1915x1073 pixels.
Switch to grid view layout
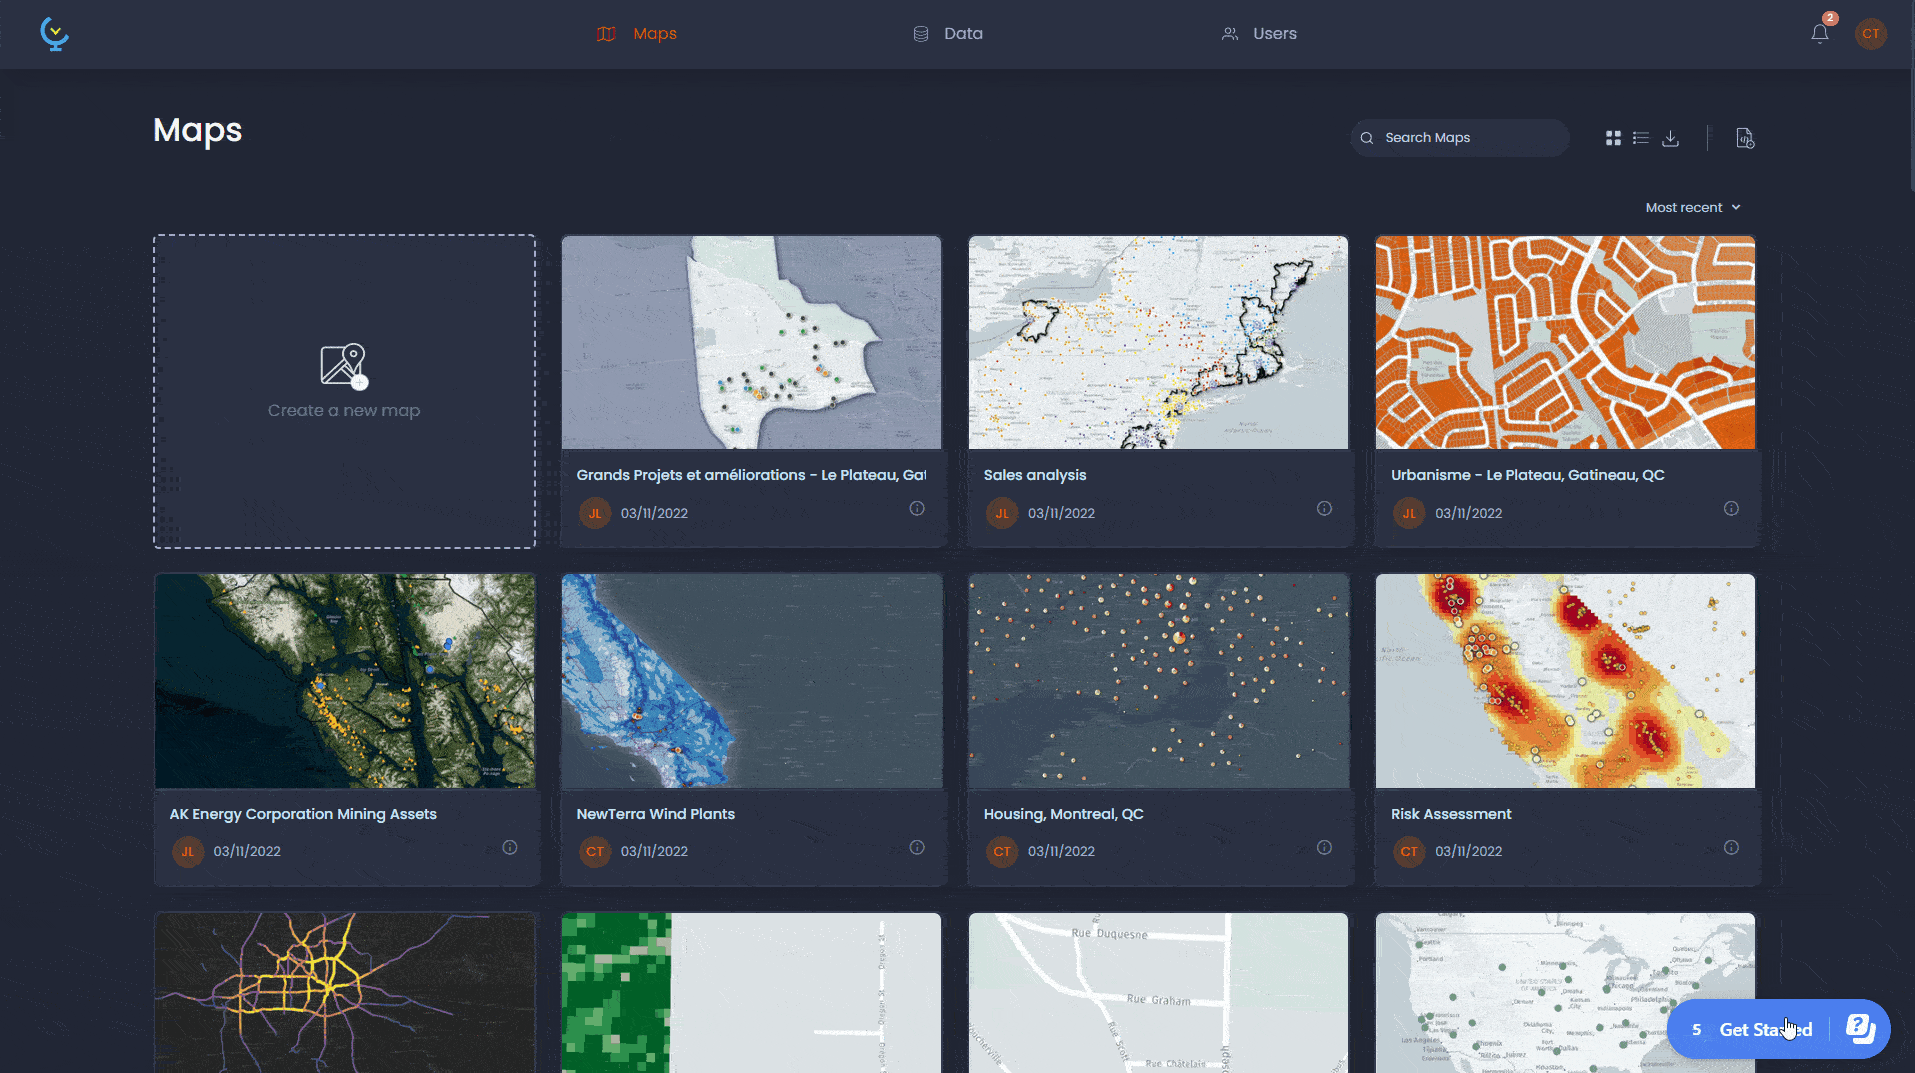(x=1613, y=138)
